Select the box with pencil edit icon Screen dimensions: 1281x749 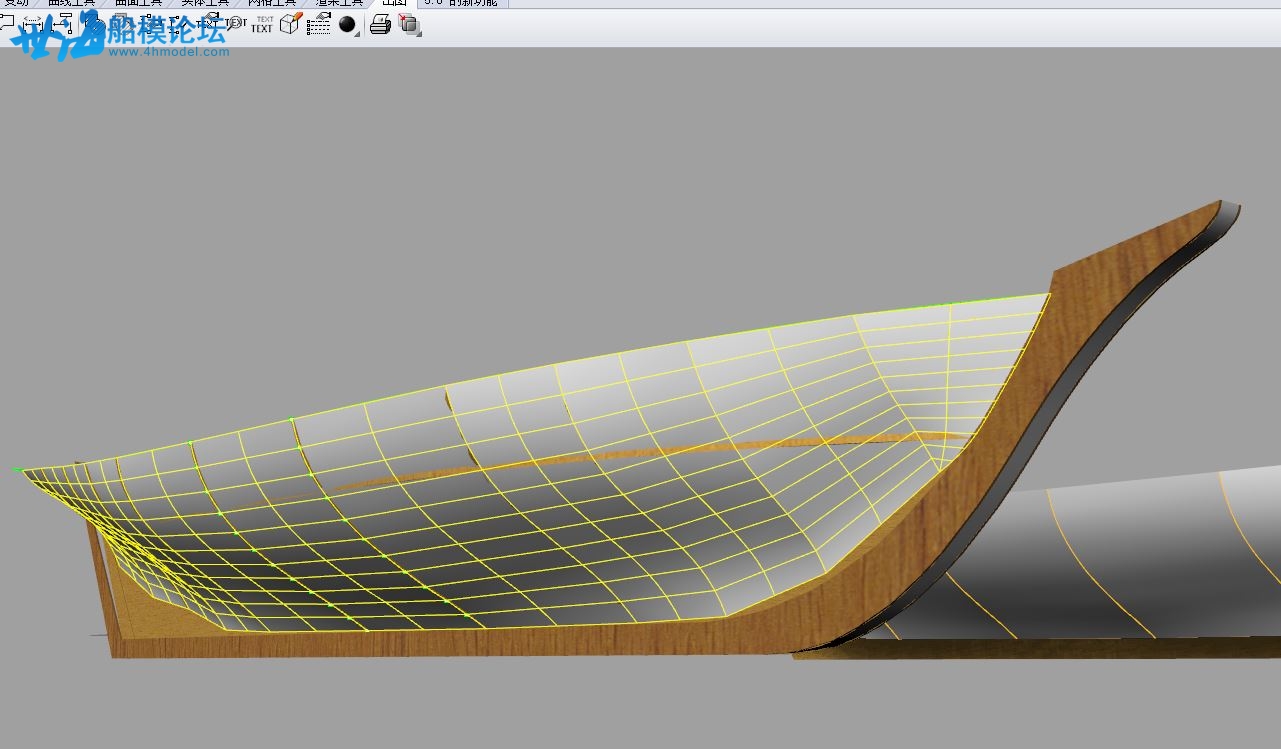(x=291, y=23)
